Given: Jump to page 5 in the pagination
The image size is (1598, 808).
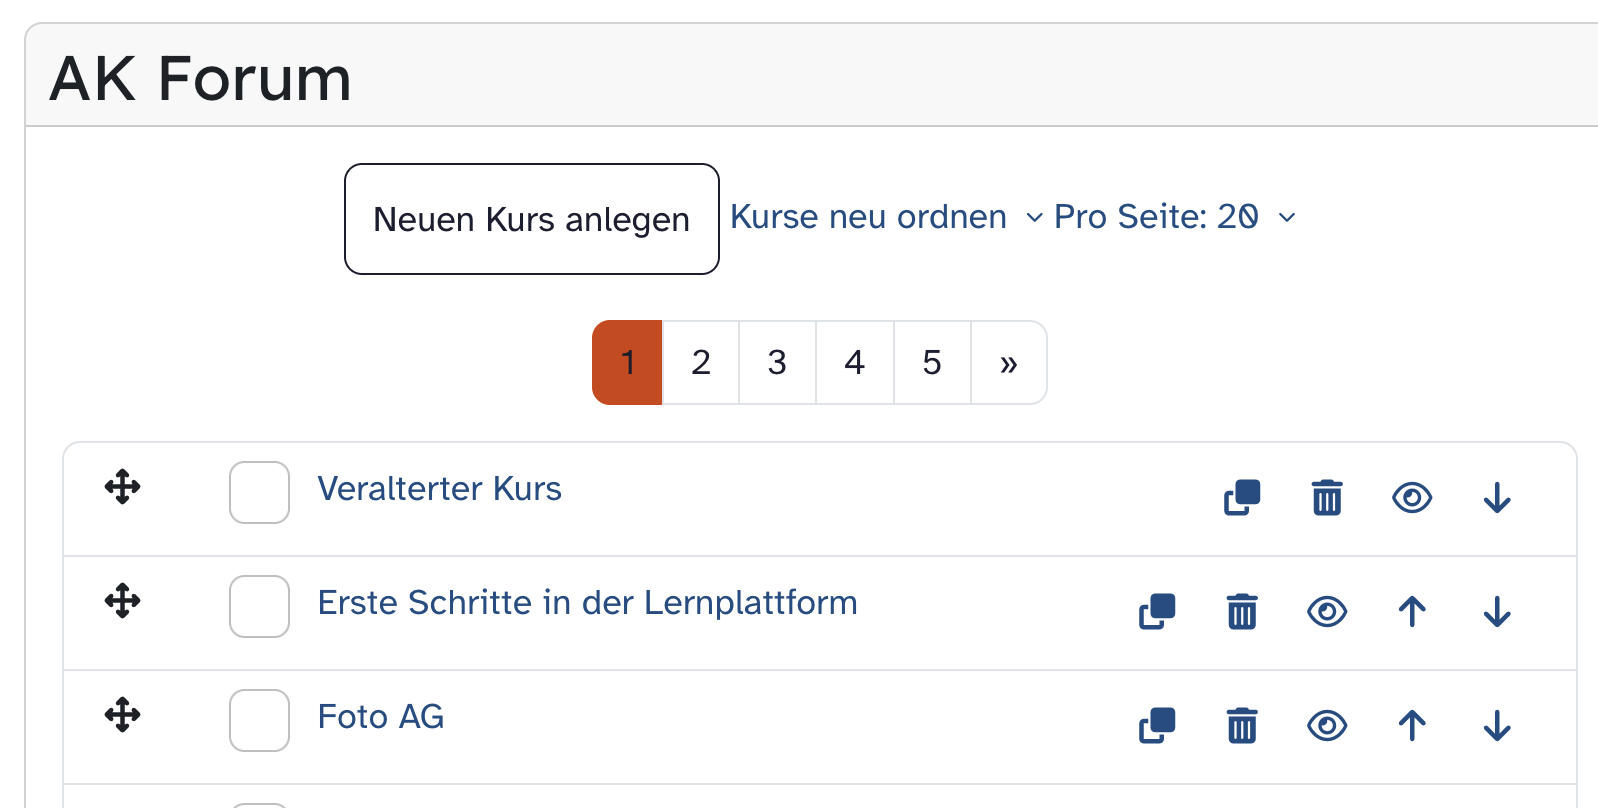Looking at the screenshot, I should coord(932,362).
